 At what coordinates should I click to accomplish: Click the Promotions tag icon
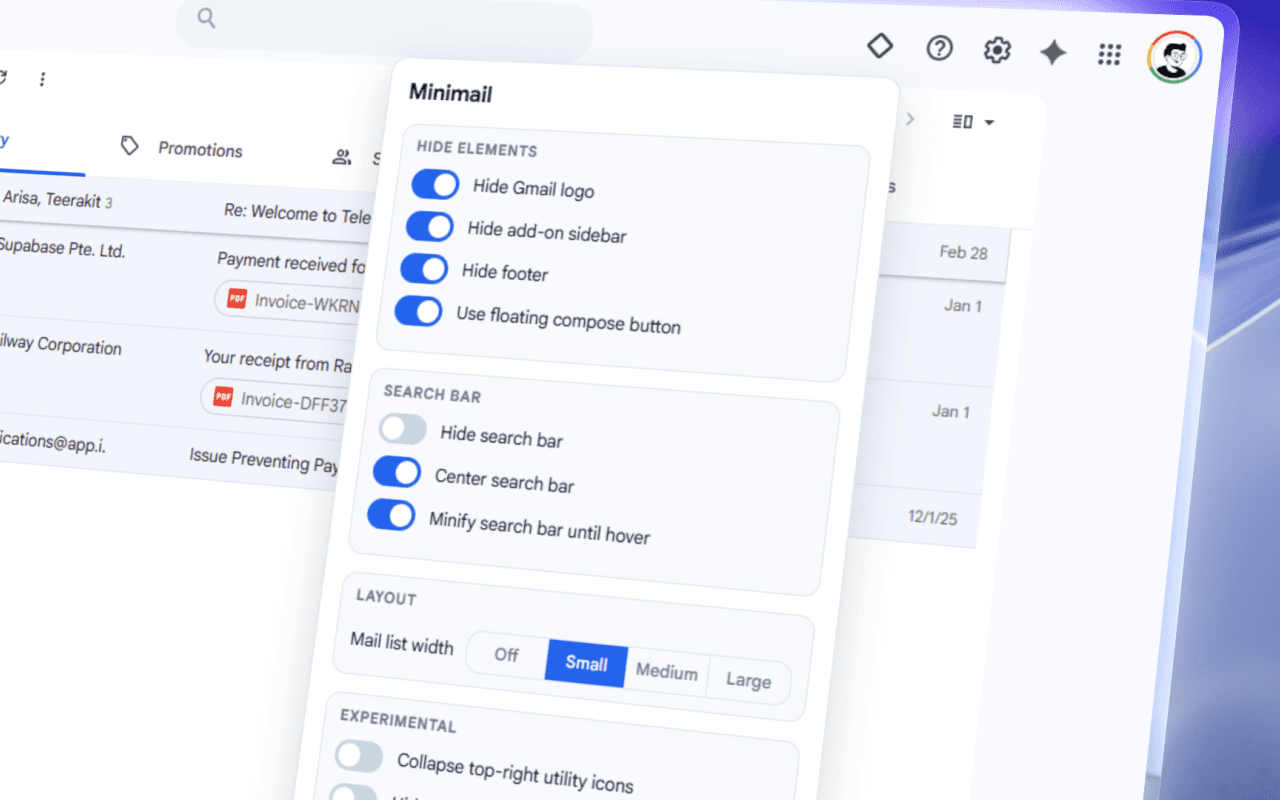pos(129,146)
